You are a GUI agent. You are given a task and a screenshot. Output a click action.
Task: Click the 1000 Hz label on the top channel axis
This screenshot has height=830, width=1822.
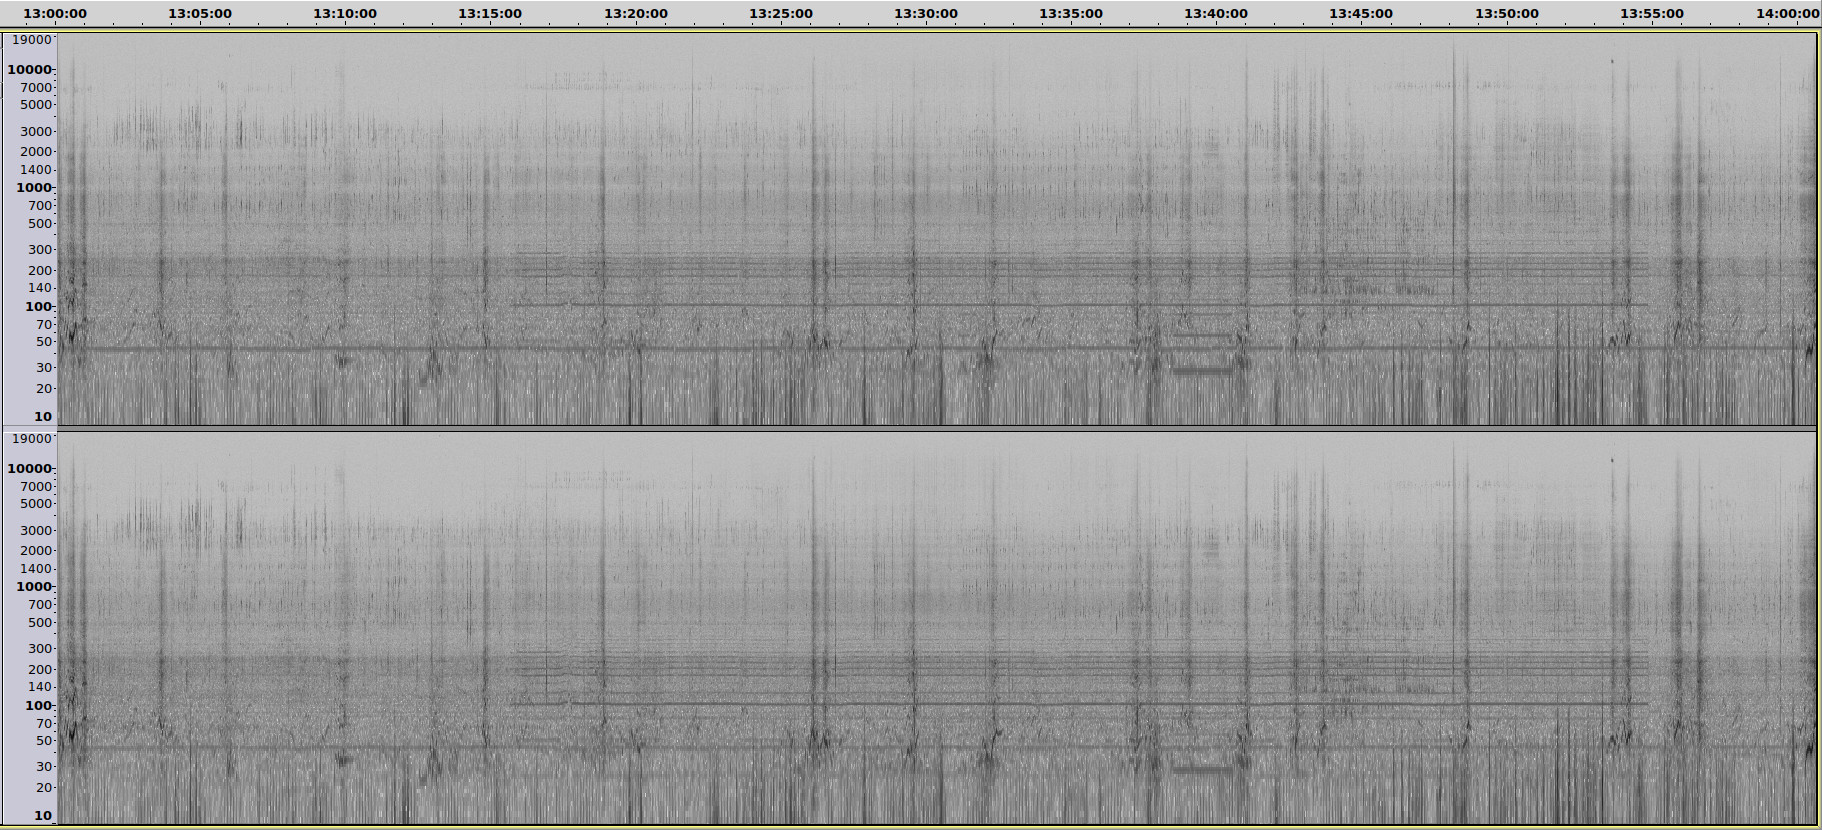coord(34,188)
